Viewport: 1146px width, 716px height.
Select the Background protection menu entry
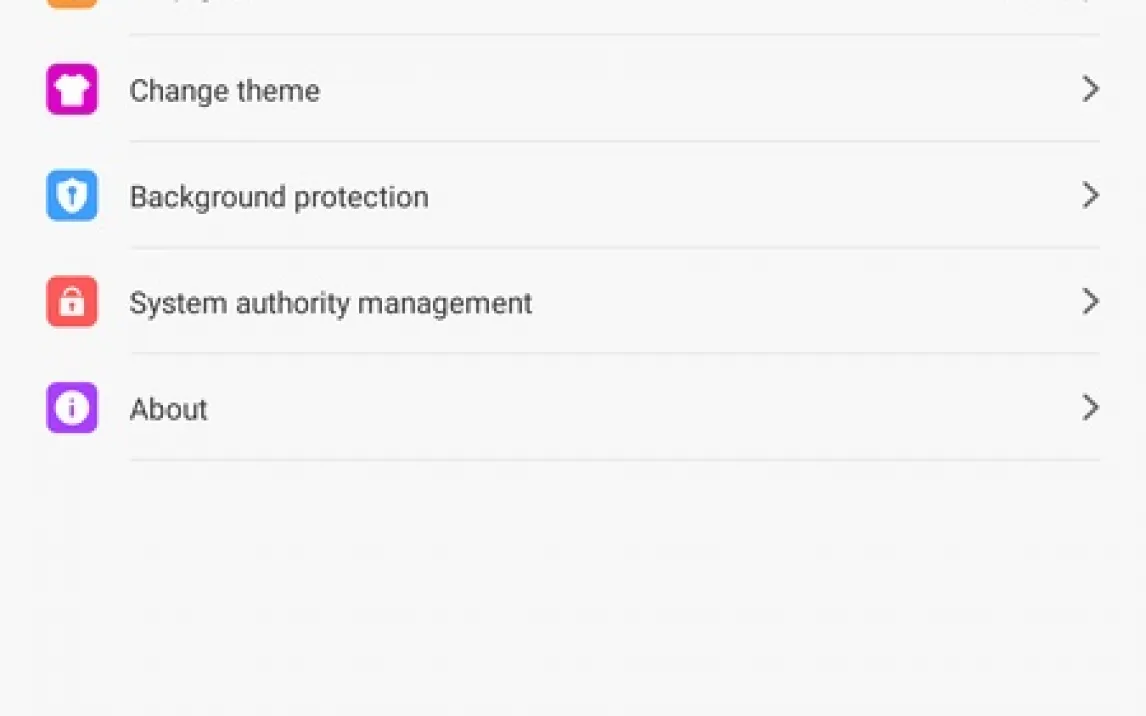[x=279, y=197]
